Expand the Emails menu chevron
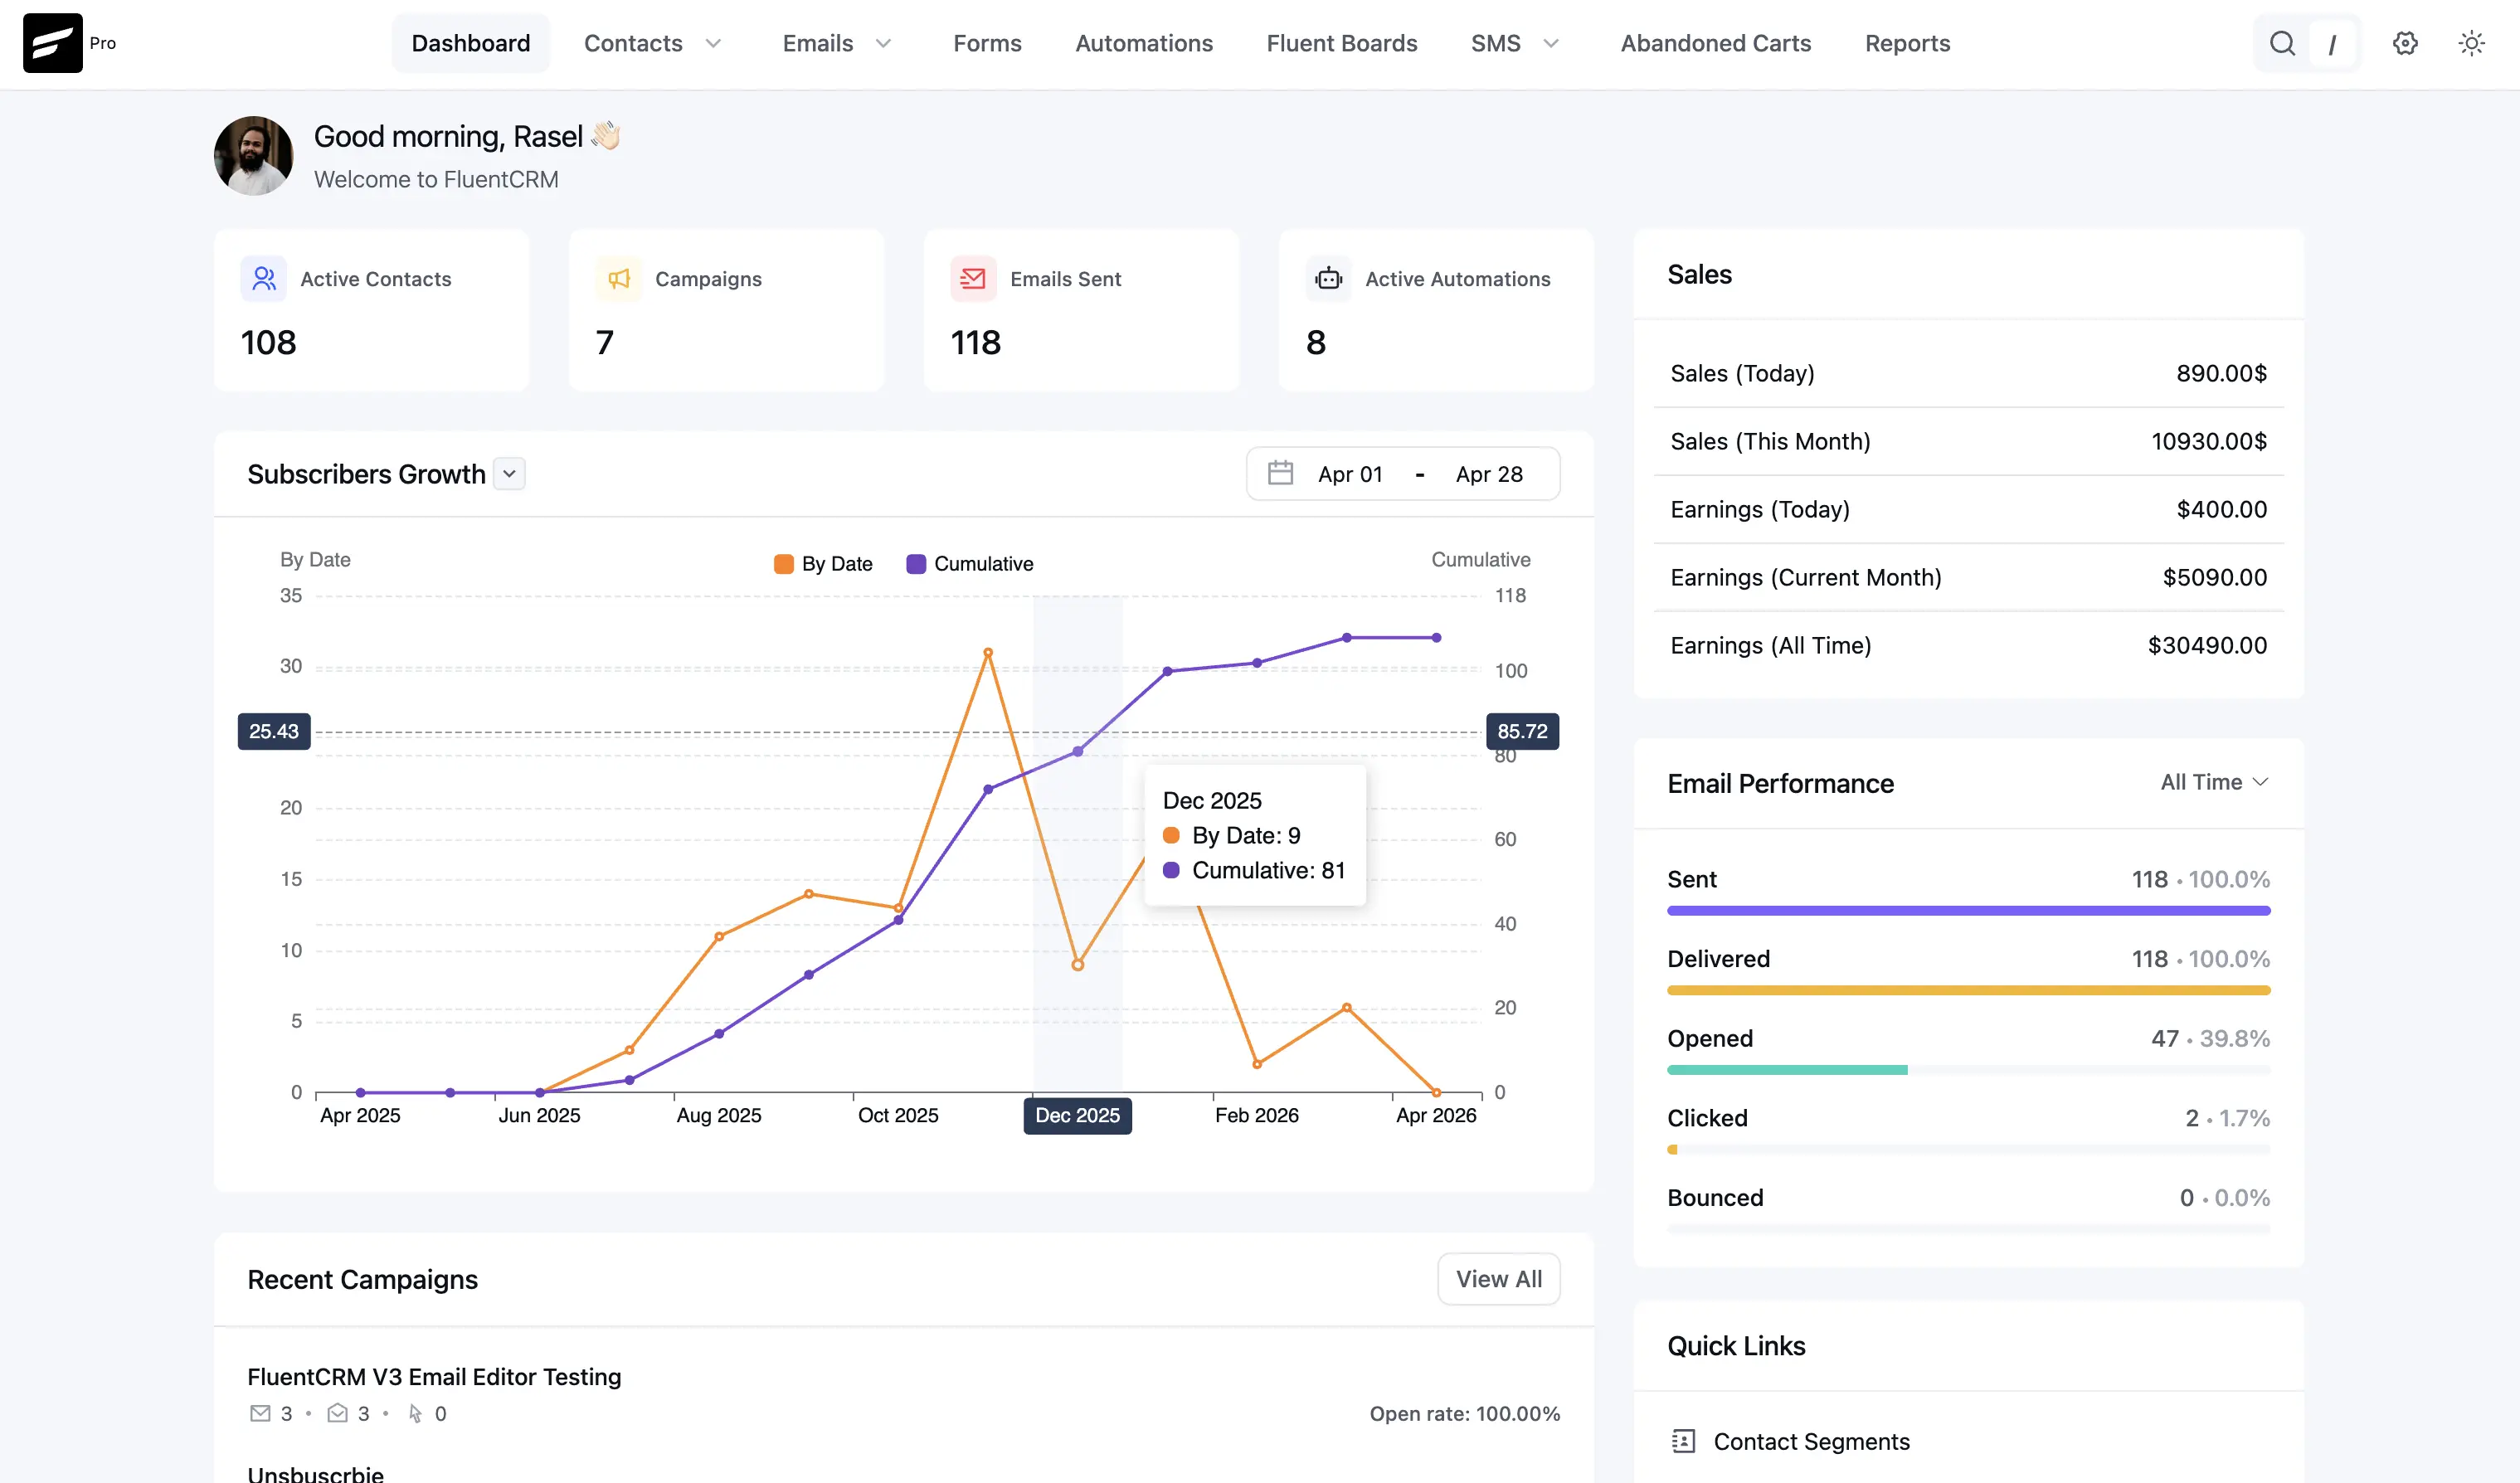This screenshot has width=2520, height=1483. [x=883, y=43]
